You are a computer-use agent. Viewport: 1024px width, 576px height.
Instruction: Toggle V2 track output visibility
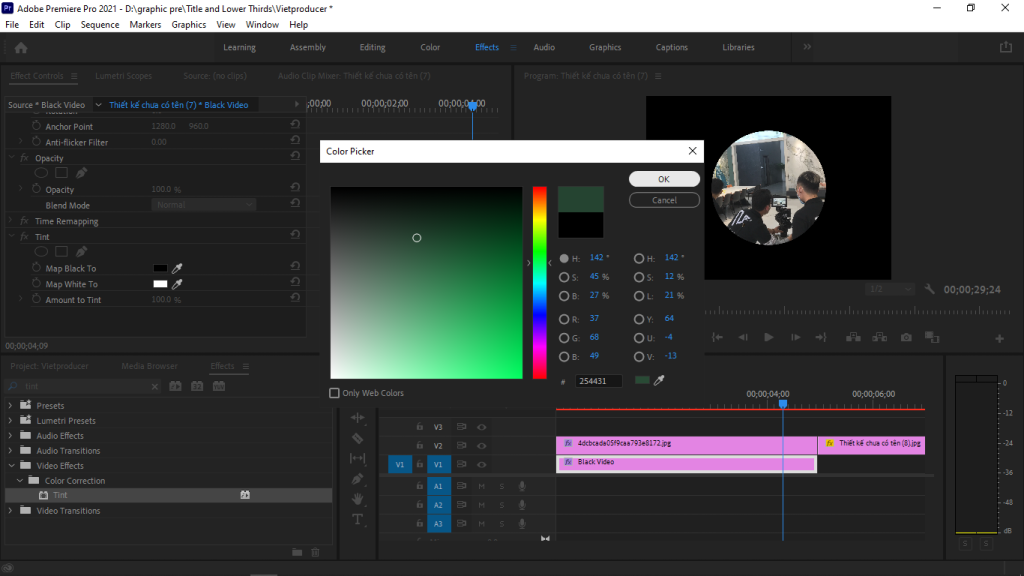481,446
